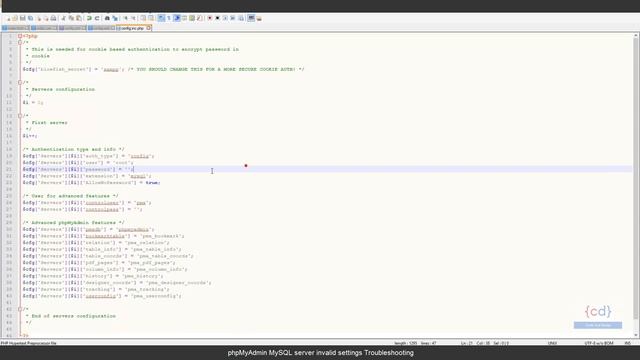This screenshot has width=640, height=360.
Task: Zoom in with the toolbar icon
Action: 125,18
